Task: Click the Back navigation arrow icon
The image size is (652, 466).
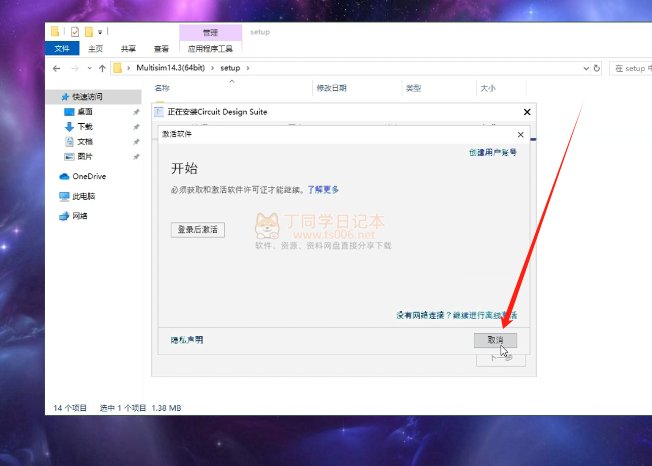Action: coord(56,68)
